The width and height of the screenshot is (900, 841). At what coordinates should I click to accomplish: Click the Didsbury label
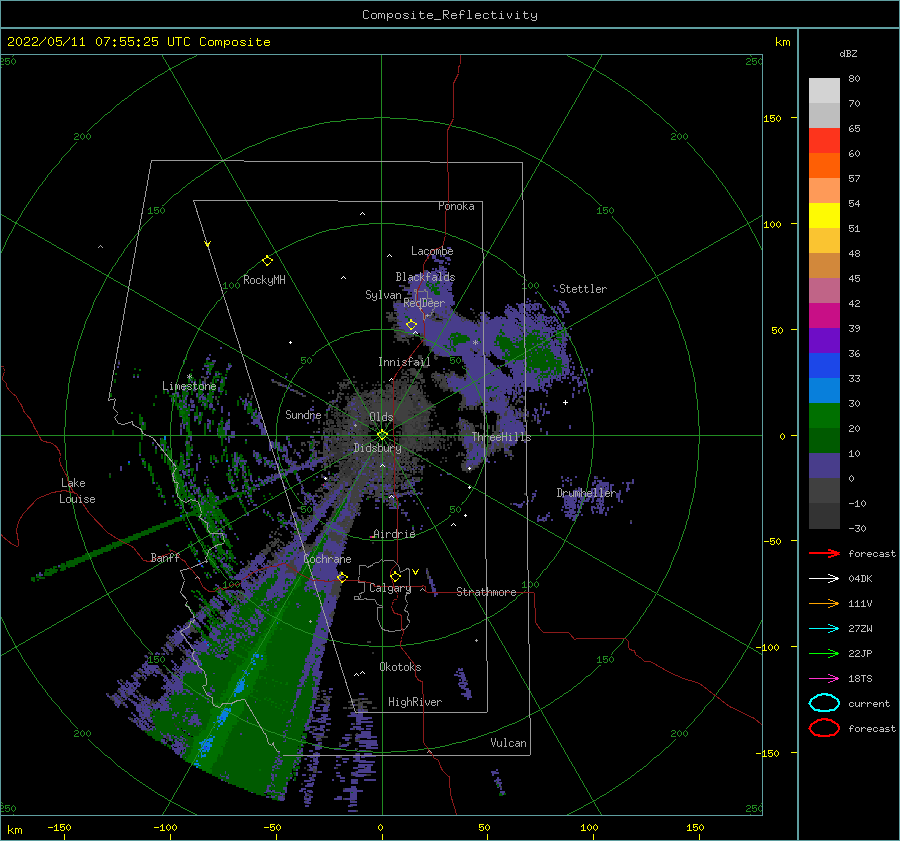click(377, 448)
